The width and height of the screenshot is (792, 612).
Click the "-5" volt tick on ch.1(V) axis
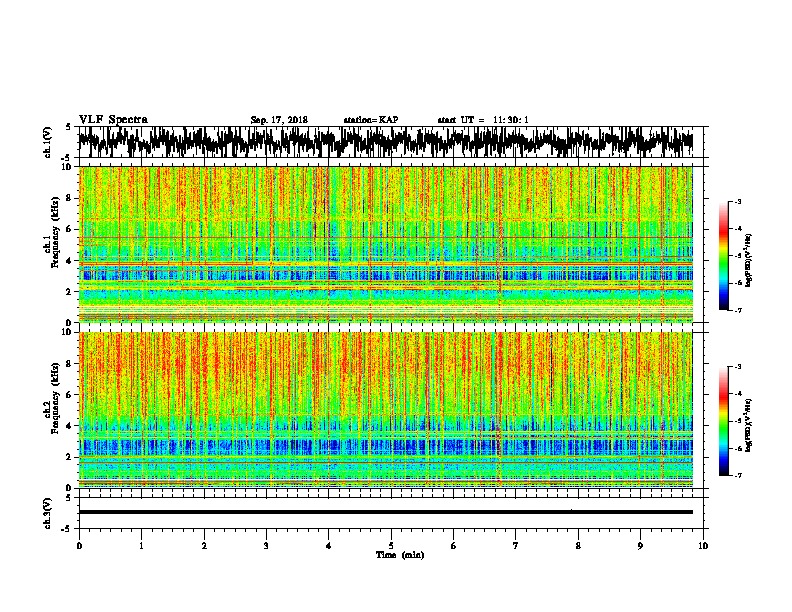point(67,158)
